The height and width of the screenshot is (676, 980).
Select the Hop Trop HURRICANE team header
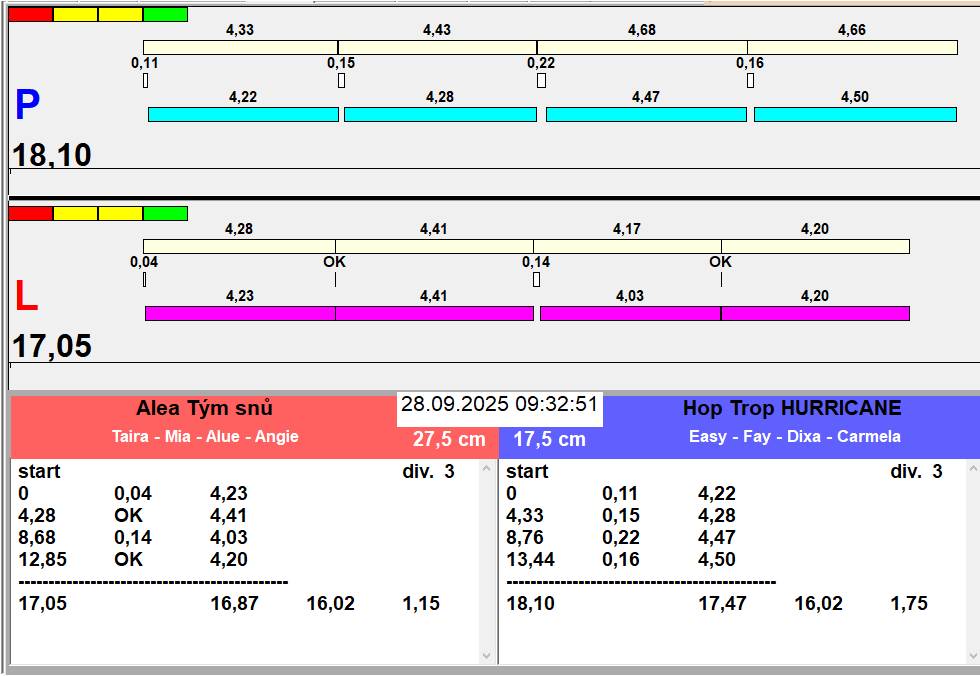[x=792, y=408]
